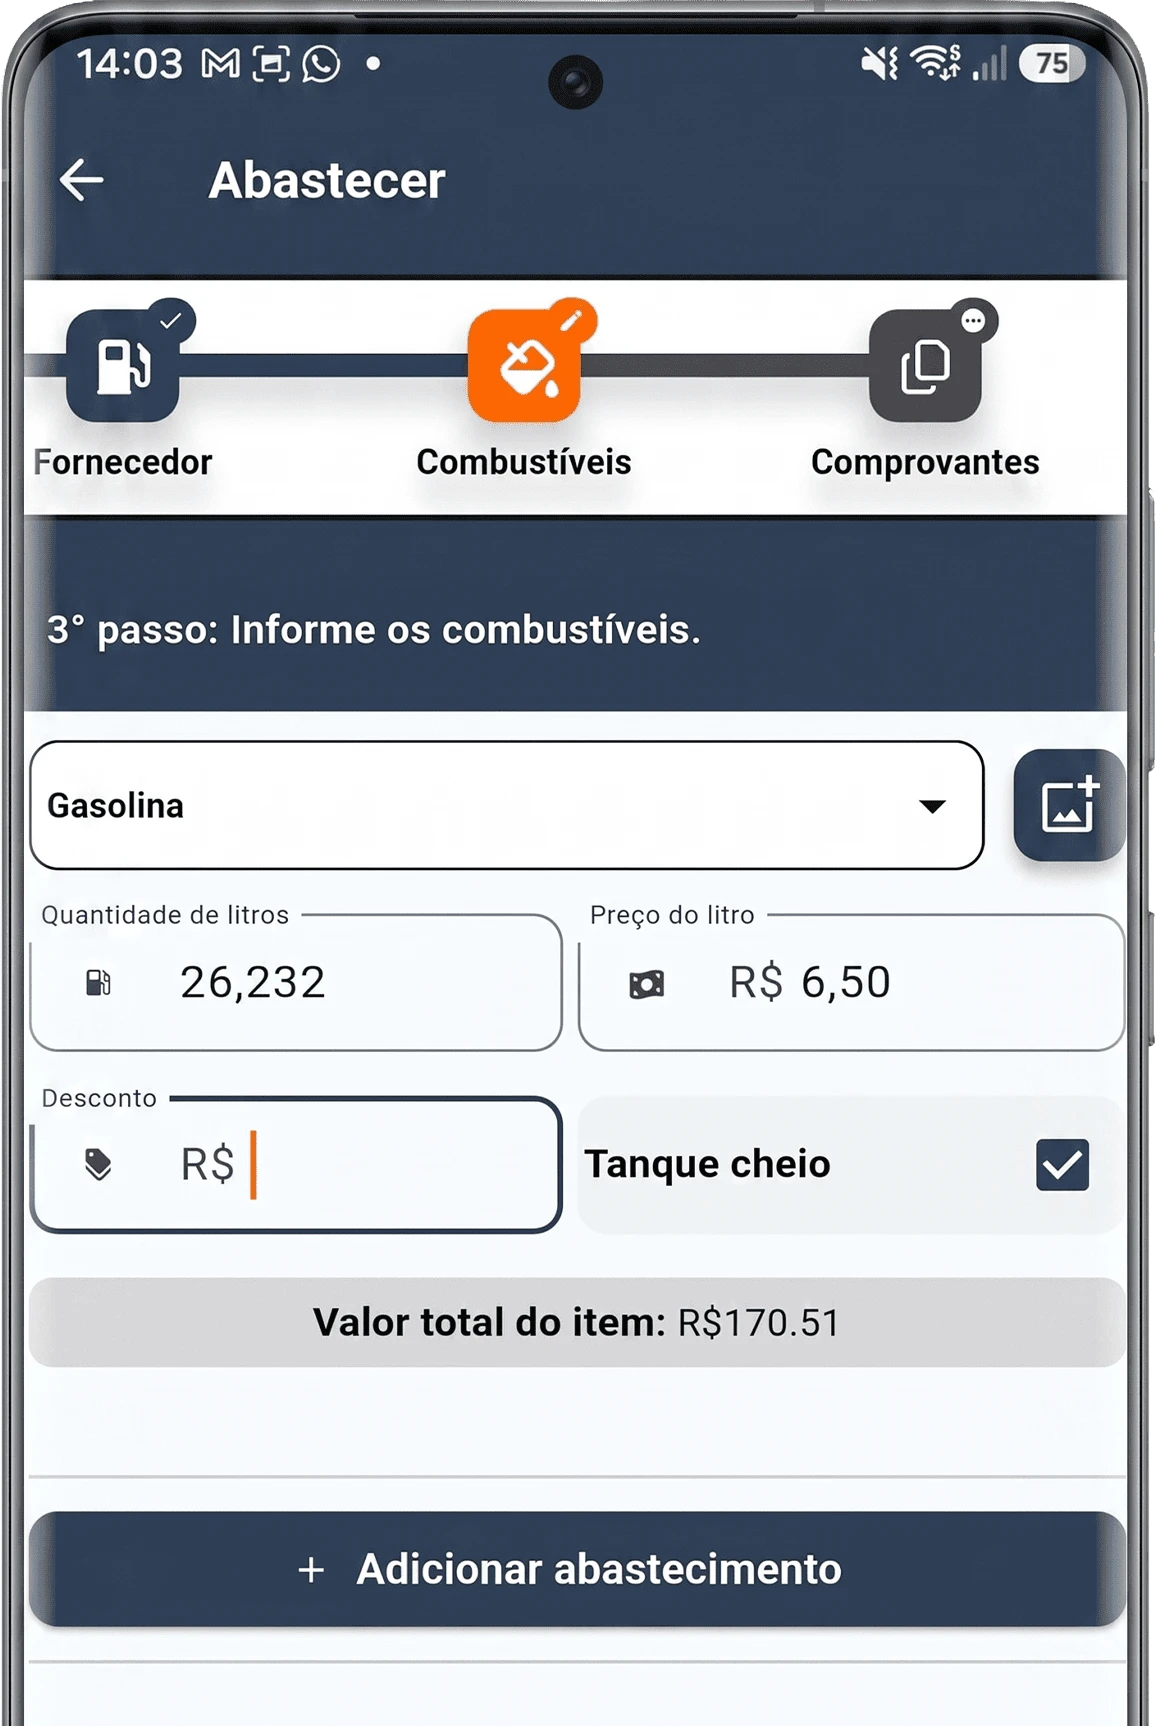Toggle the Tanque cheio label row
Viewport: 1155px width, 1726px height.
click(851, 1164)
